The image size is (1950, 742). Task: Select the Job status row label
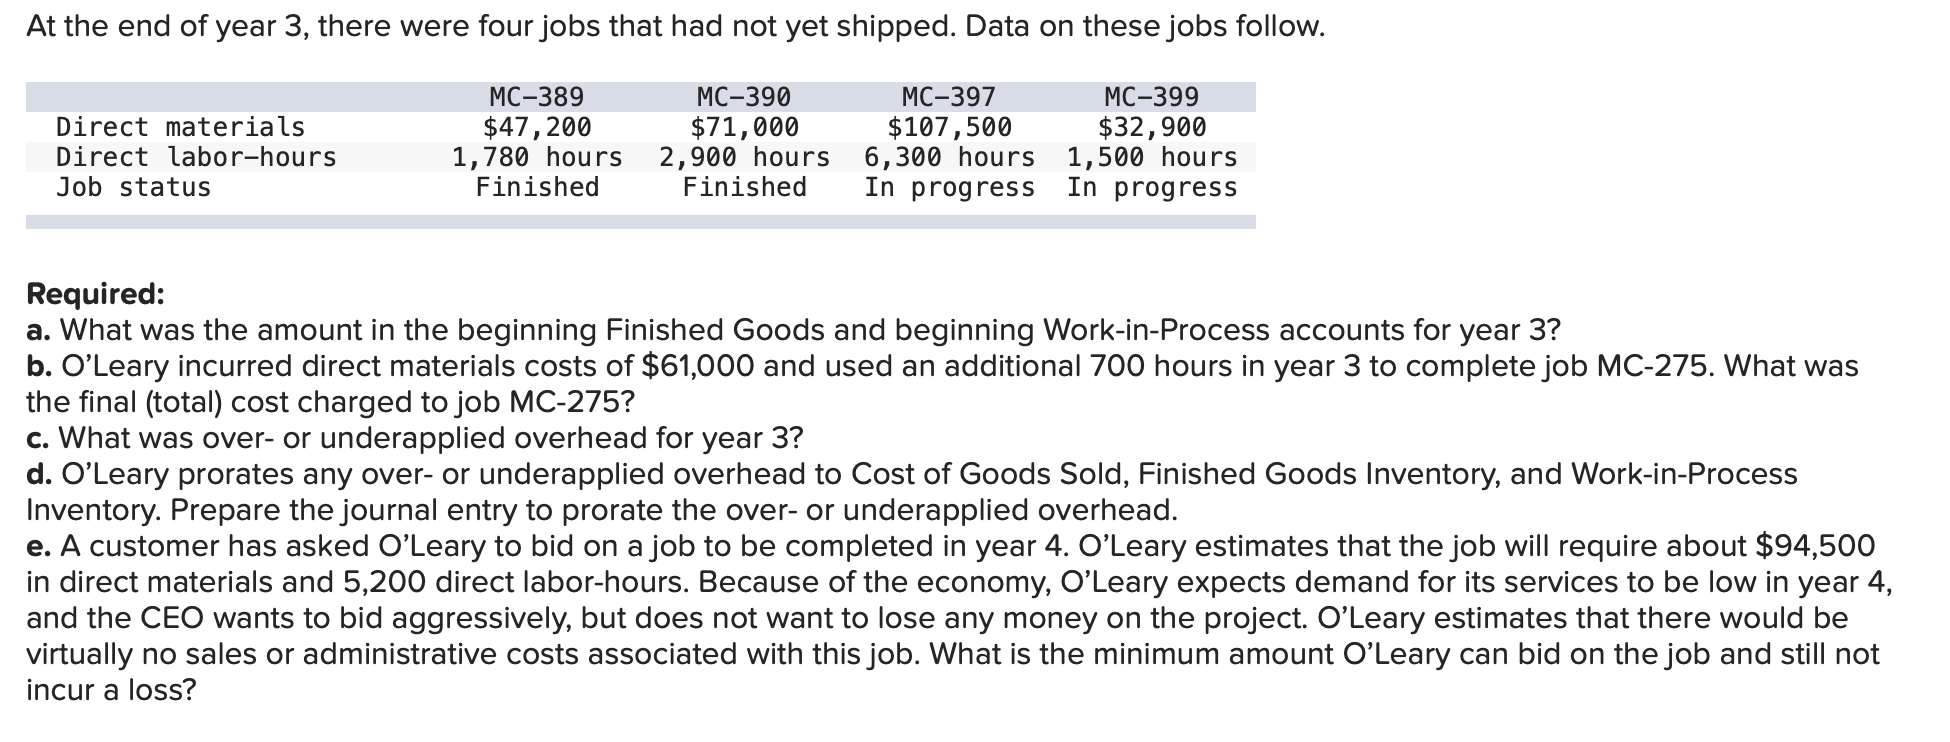pos(133,187)
